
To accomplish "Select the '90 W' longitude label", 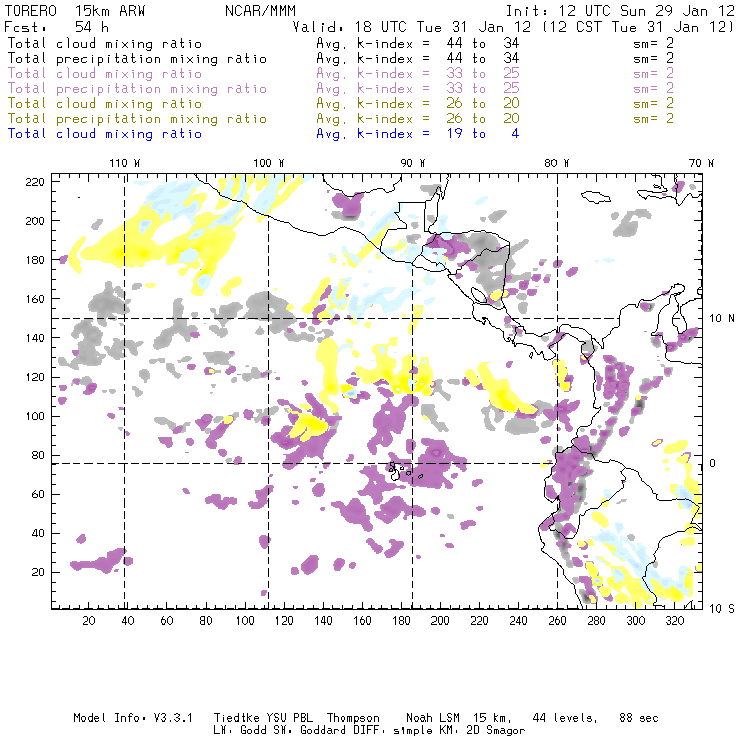I will click(413, 163).
